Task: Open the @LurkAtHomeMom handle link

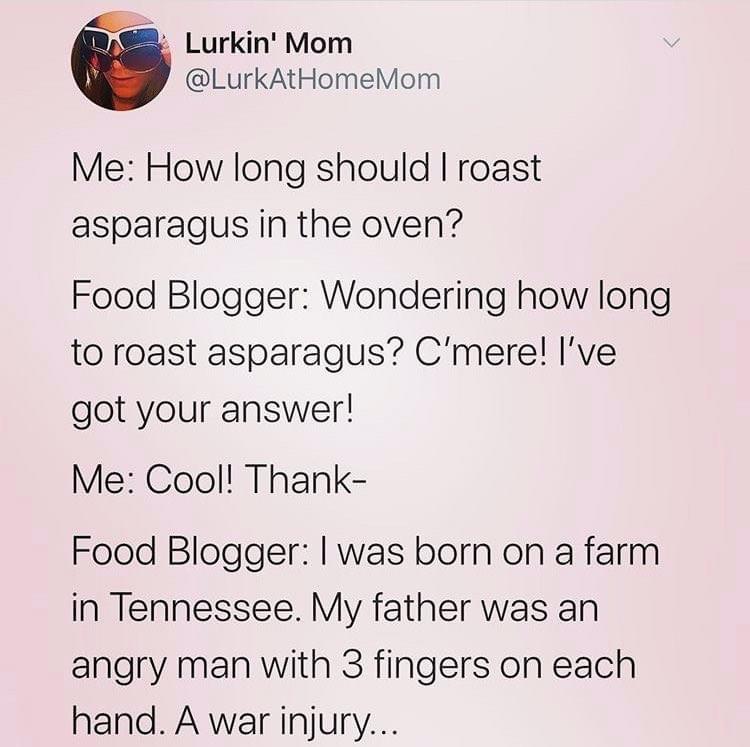Action: pos(312,79)
